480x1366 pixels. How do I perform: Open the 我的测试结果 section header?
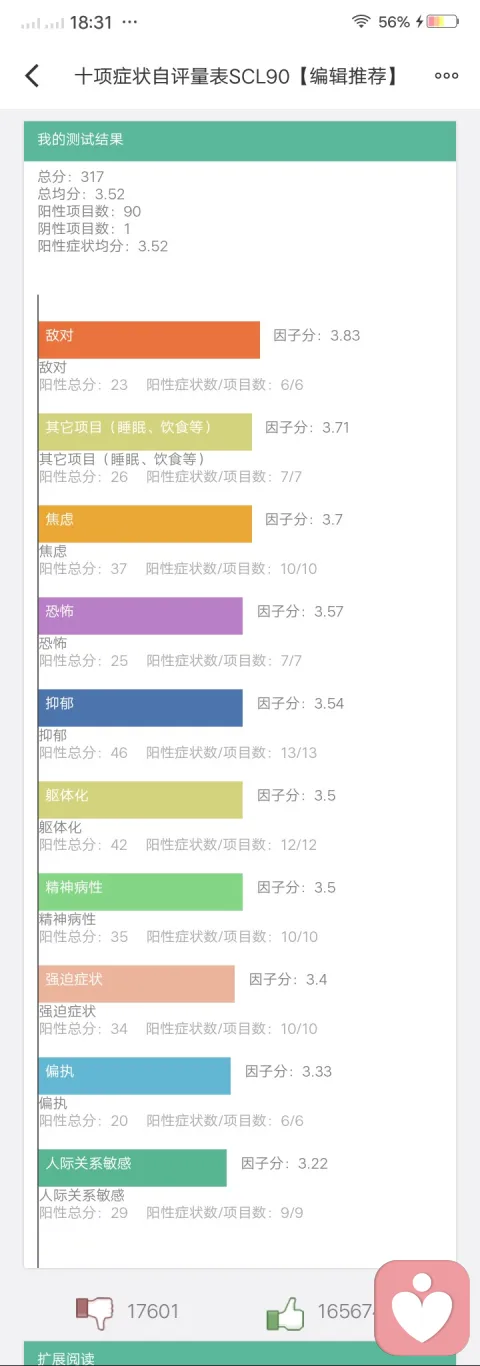pos(240,140)
